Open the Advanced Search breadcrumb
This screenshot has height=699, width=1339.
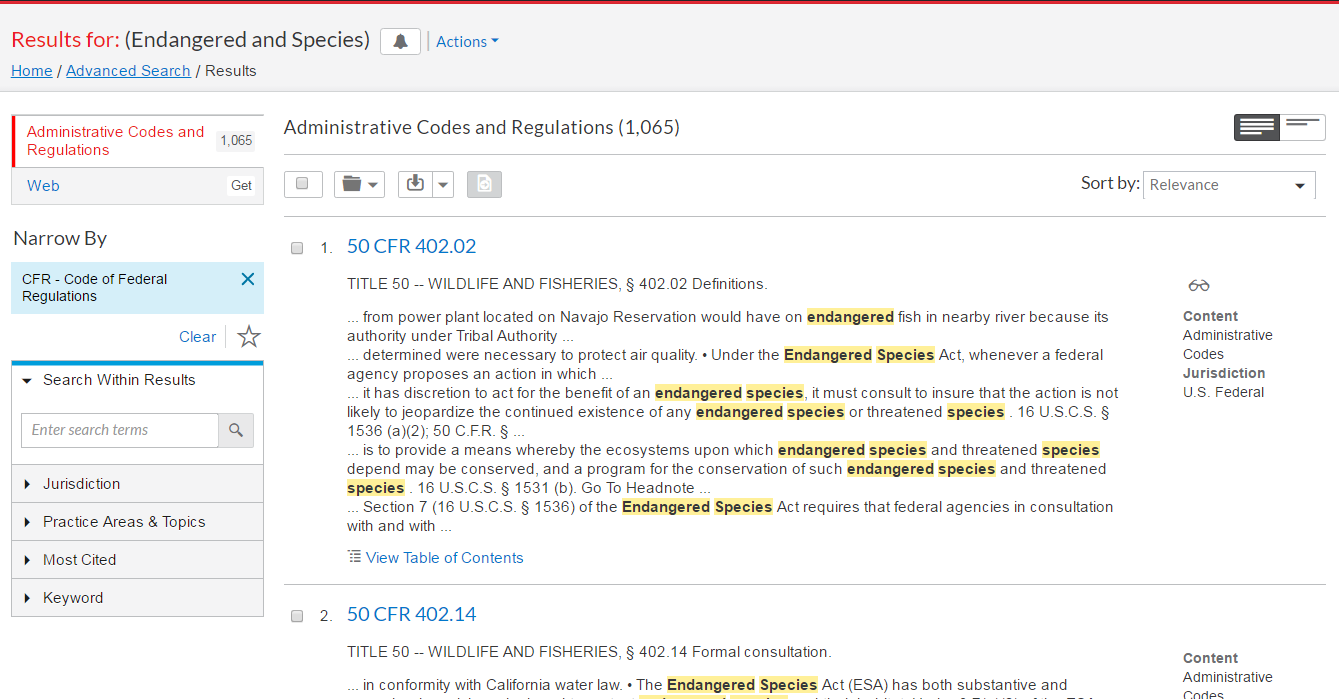coord(128,70)
